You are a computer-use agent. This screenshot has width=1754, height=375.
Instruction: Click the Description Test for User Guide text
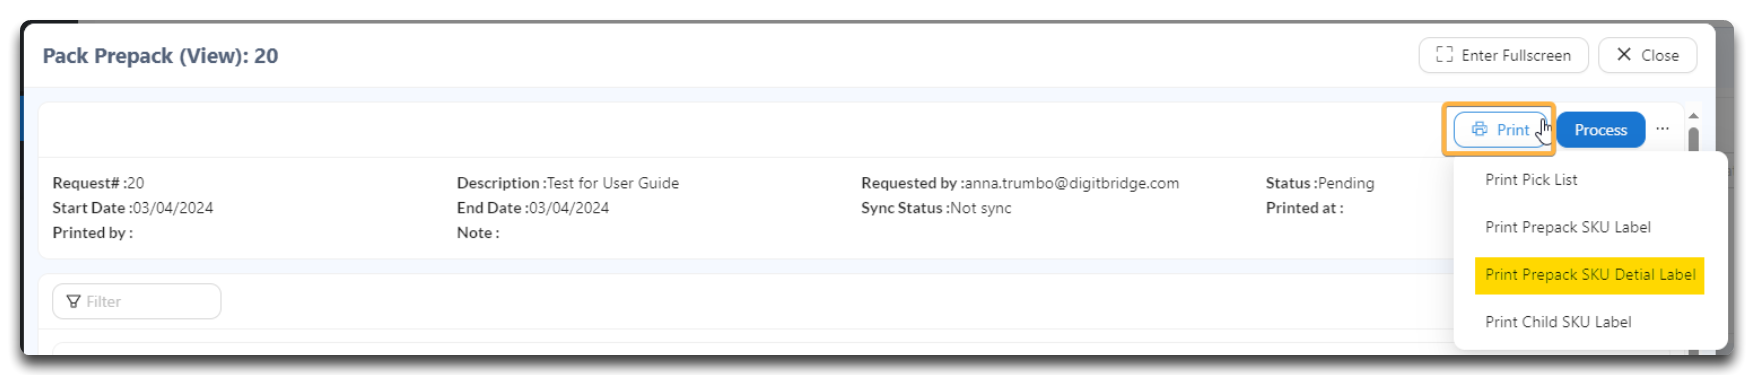568,183
